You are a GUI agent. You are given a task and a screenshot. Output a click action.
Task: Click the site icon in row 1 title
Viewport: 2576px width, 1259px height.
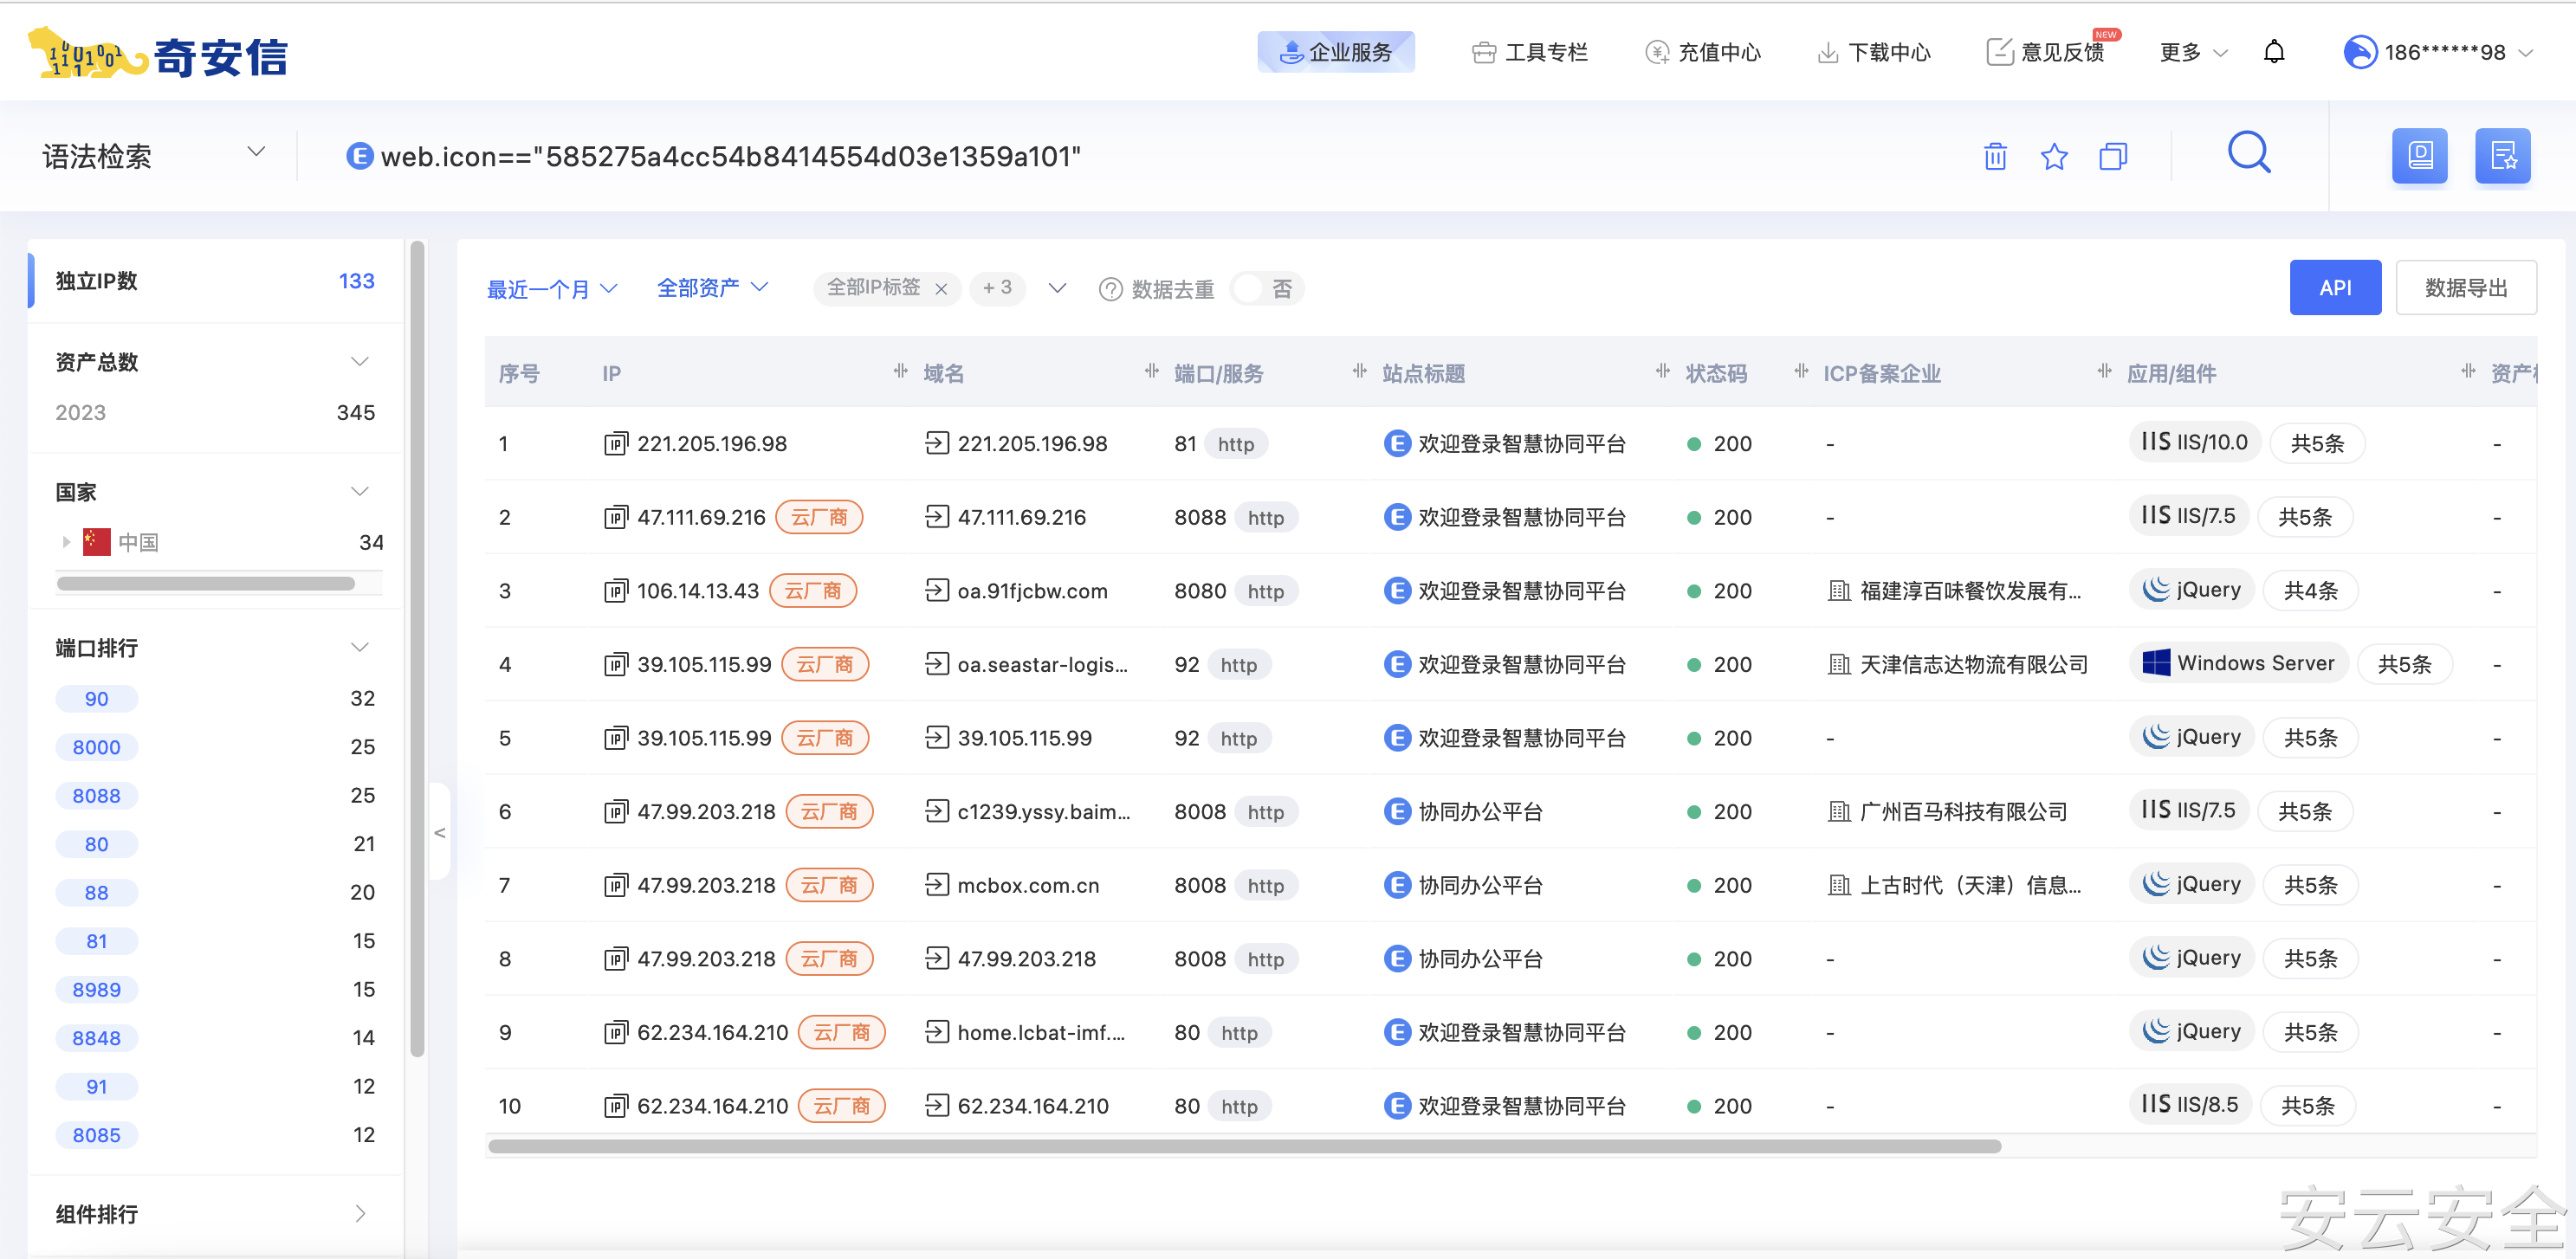pyautogui.click(x=1397, y=443)
